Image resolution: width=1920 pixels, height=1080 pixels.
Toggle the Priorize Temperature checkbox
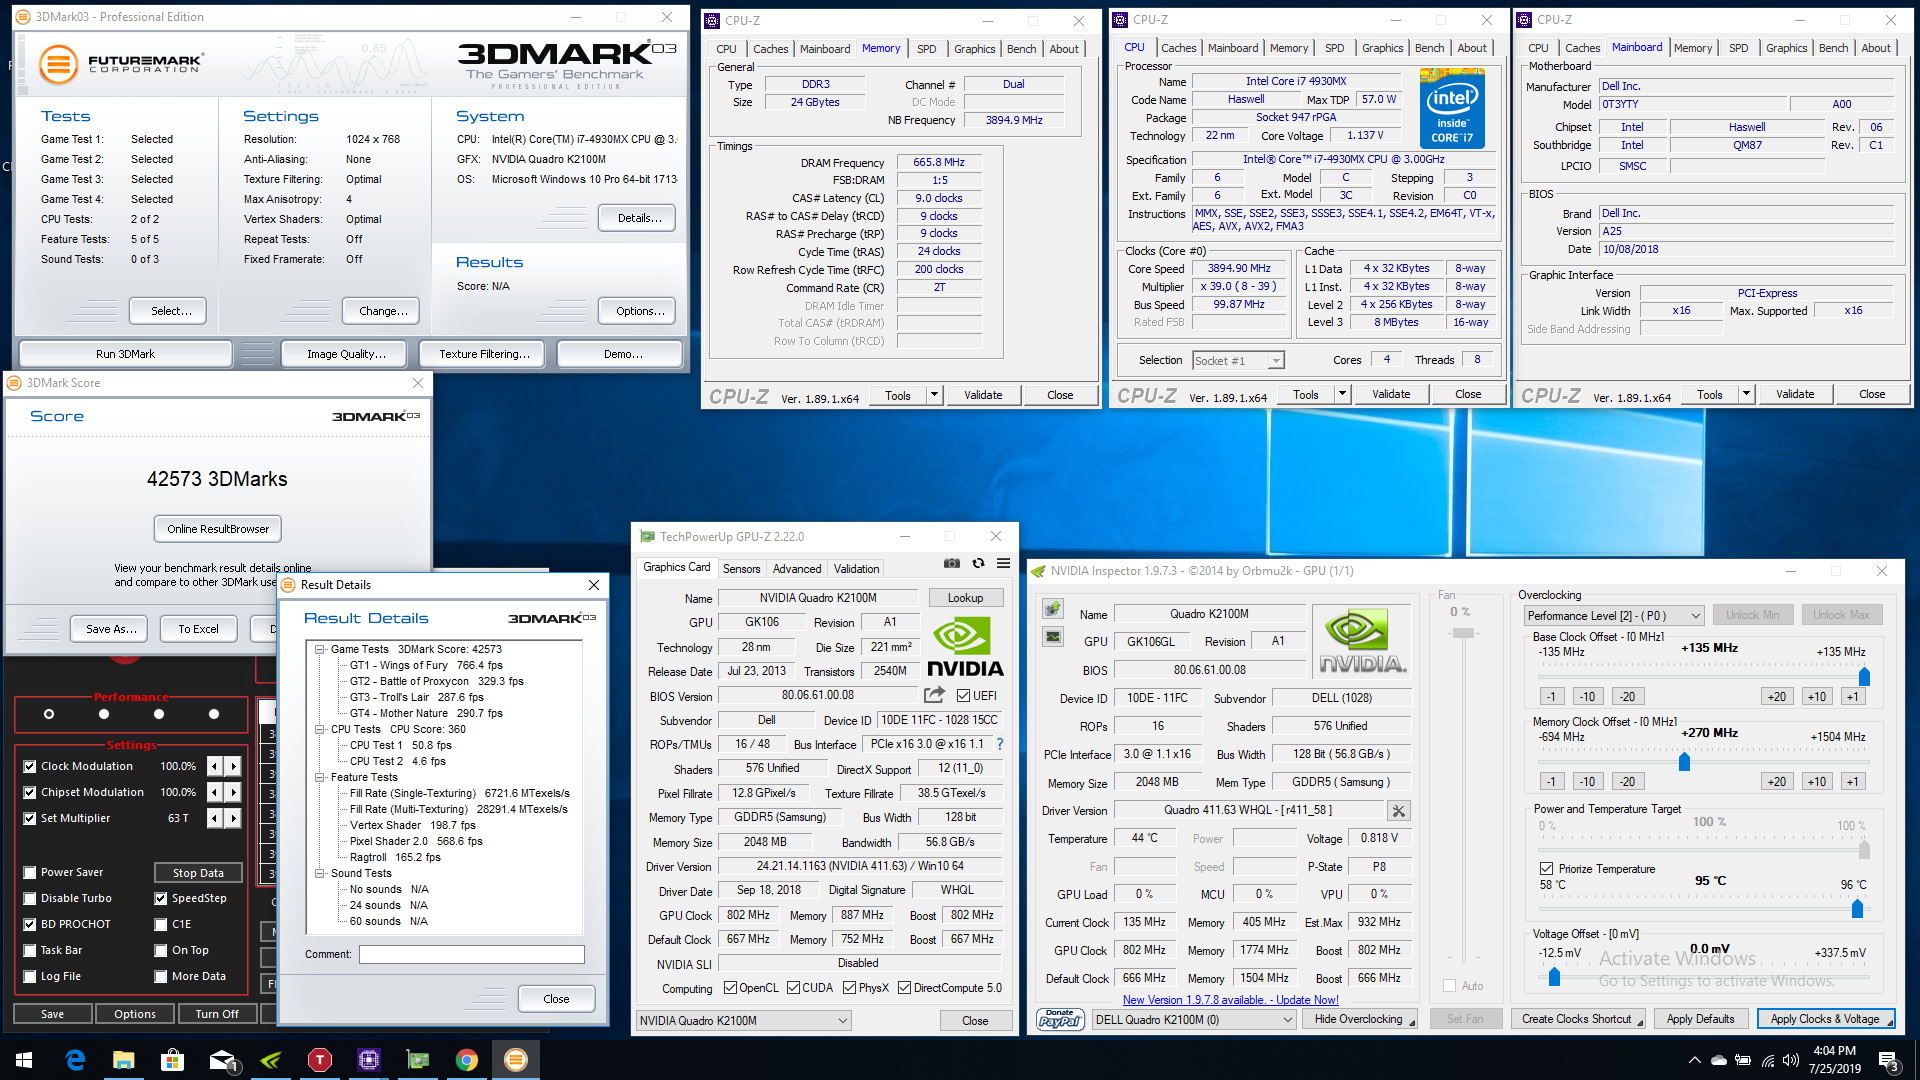point(1547,868)
